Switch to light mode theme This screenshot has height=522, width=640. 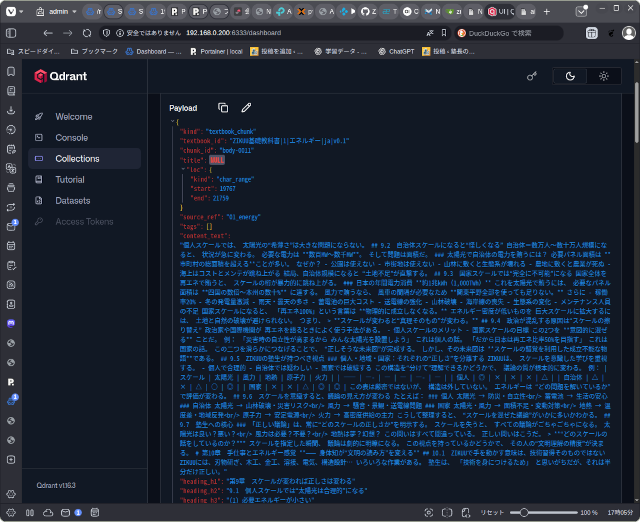pos(604,76)
